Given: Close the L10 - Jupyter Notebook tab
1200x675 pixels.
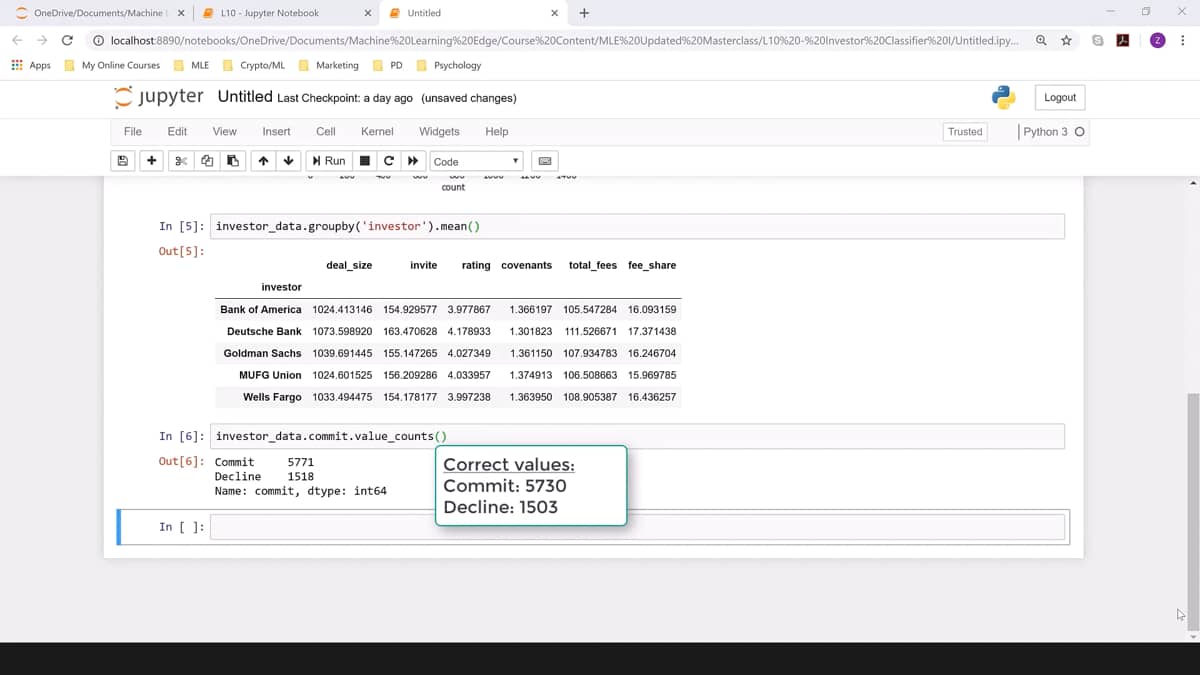Looking at the screenshot, I should [x=367, y=13].
